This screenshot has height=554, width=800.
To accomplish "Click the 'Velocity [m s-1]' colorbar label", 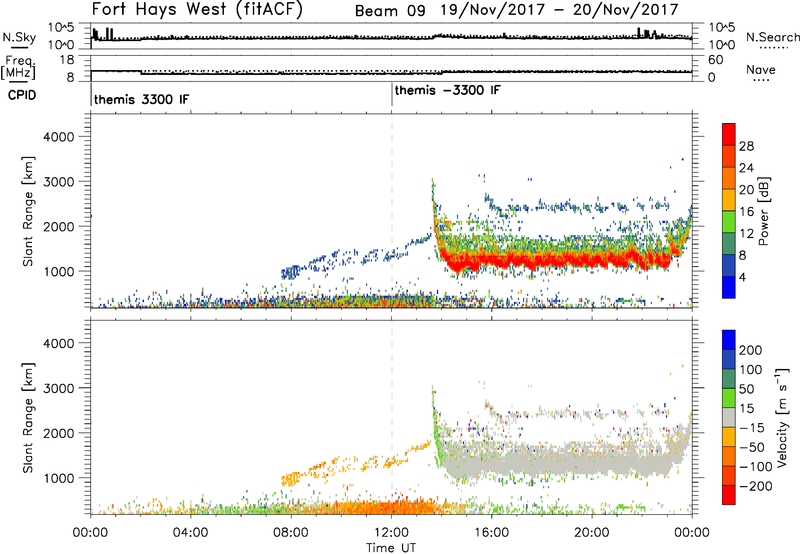I will pos(782,418).
